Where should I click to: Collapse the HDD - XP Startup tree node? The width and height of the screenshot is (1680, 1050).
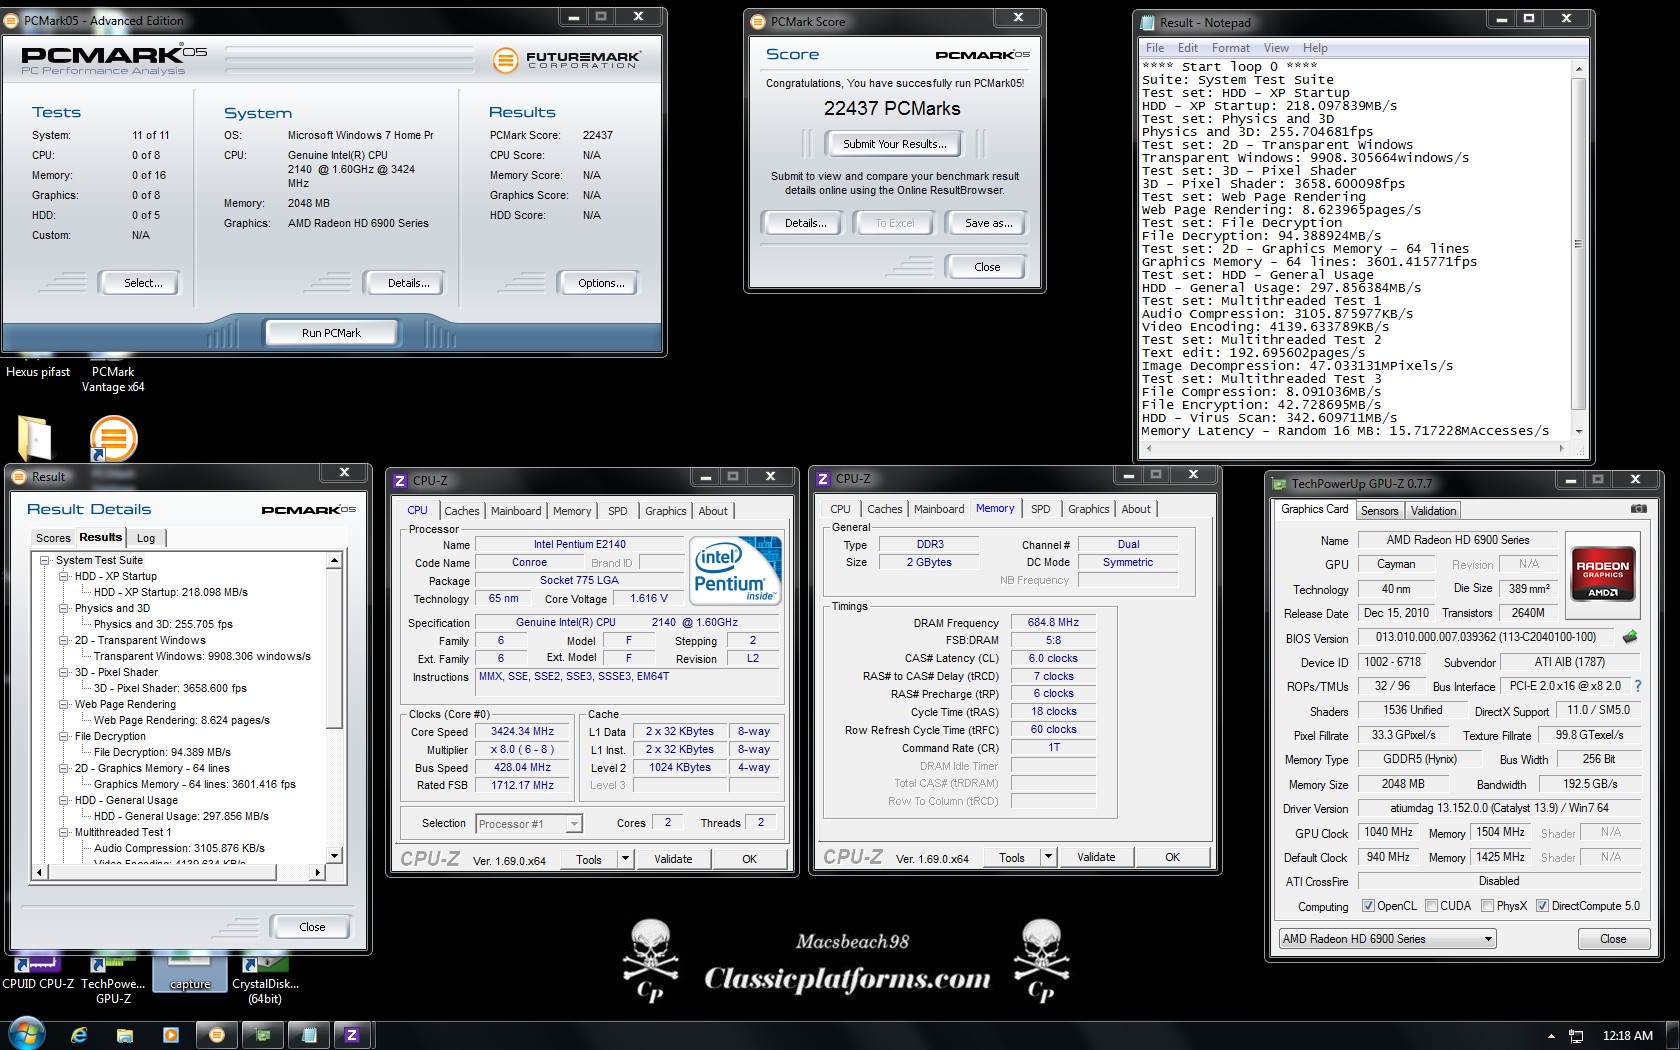(x=65, y=576)
